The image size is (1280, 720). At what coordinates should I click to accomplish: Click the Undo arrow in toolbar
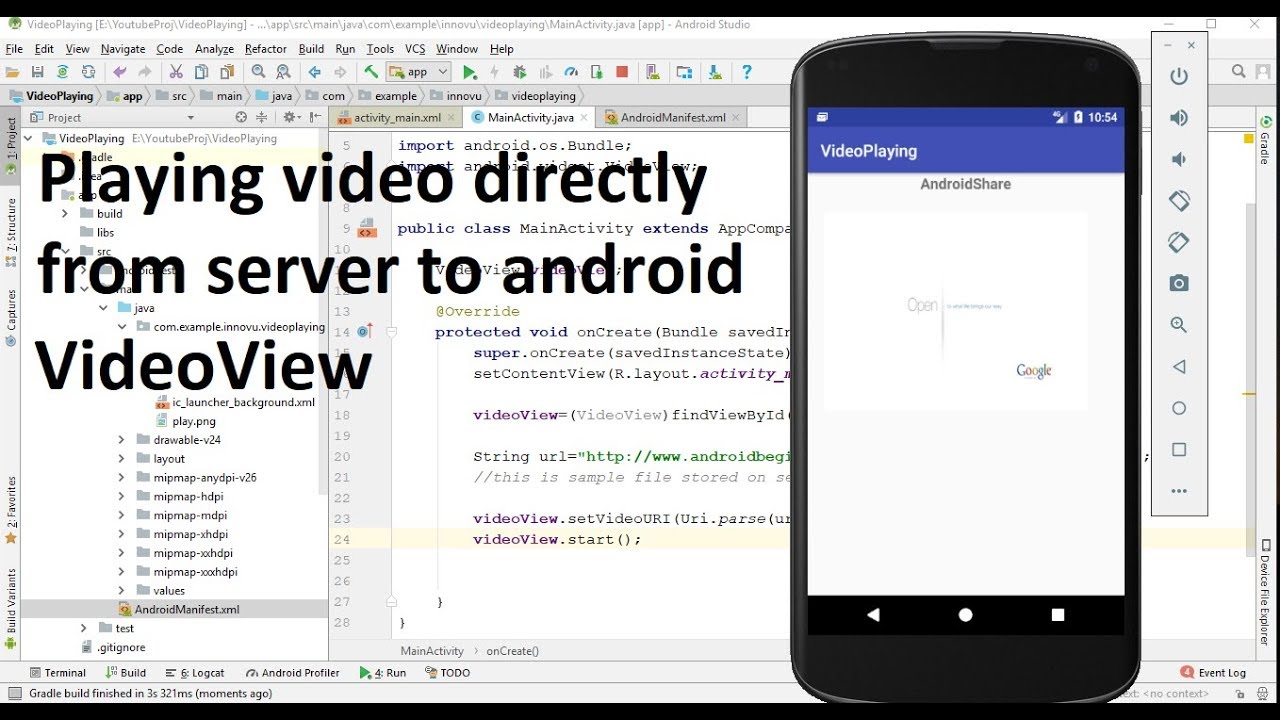[120, 72]
